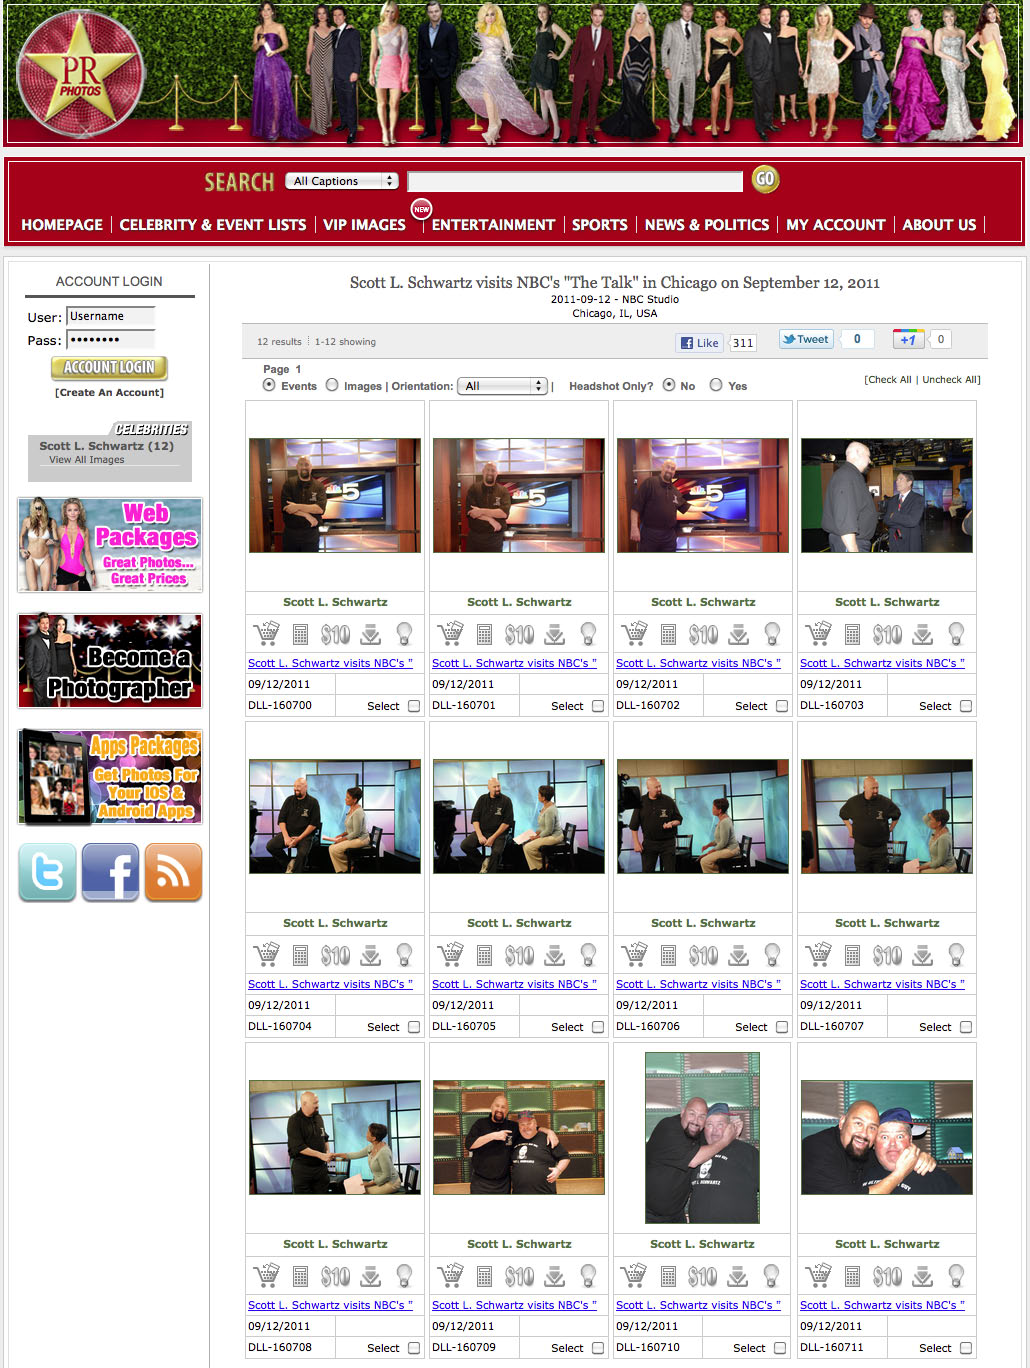The width and height of the screenshot is (1030, 1368).
Task: Open the orange RSS feed icon
Action: (173, 872)
